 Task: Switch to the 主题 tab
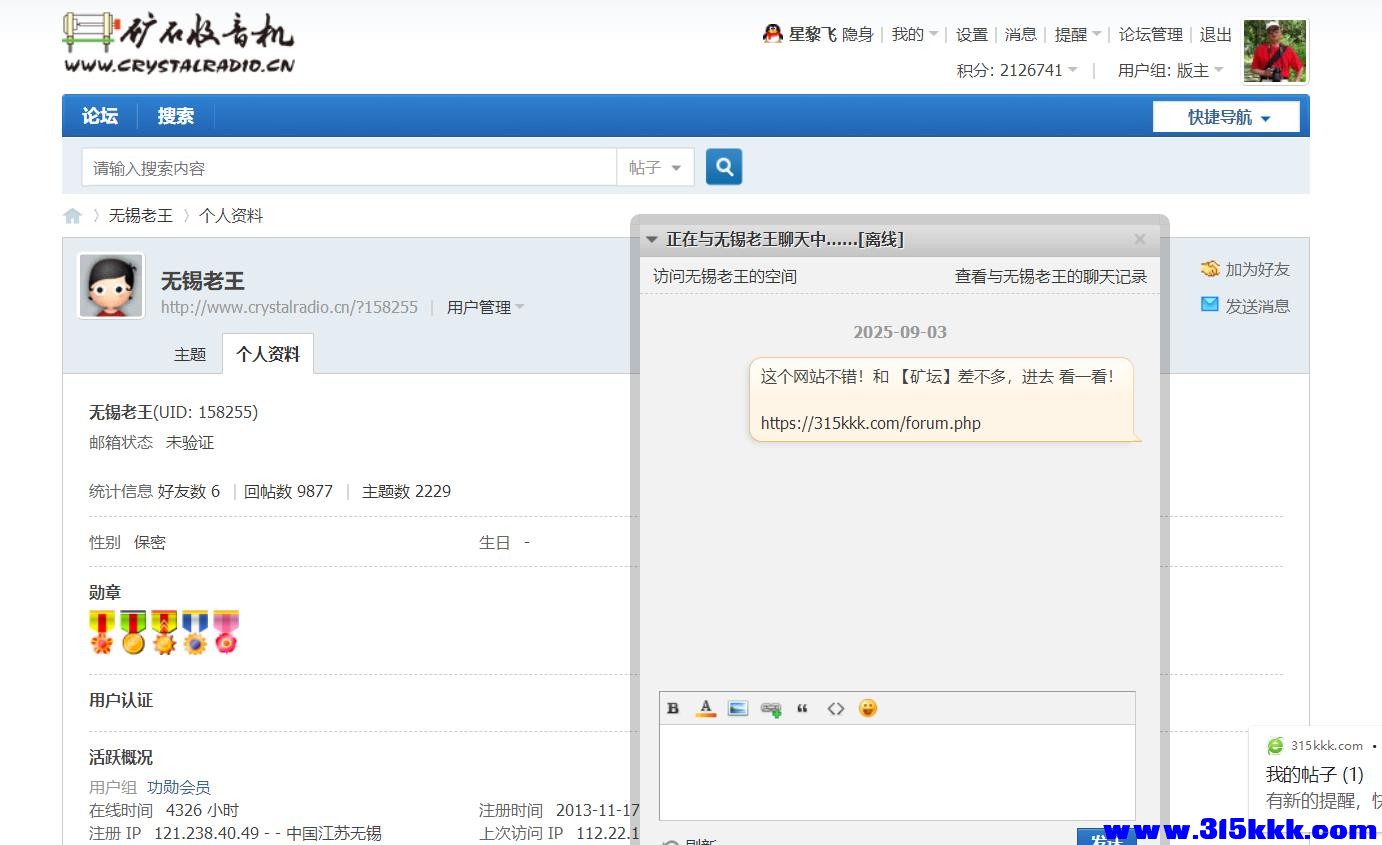pos(190,353)
